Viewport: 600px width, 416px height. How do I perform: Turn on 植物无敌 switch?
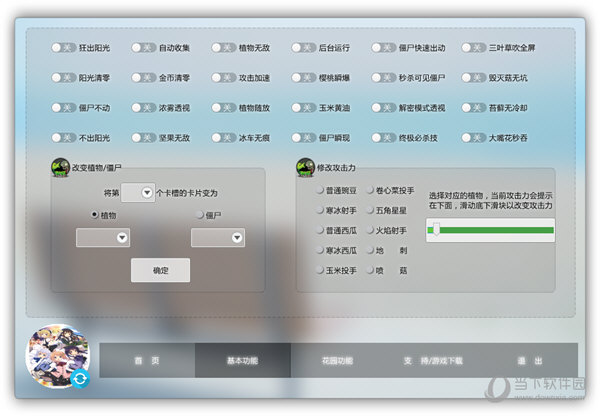[224, 47]
